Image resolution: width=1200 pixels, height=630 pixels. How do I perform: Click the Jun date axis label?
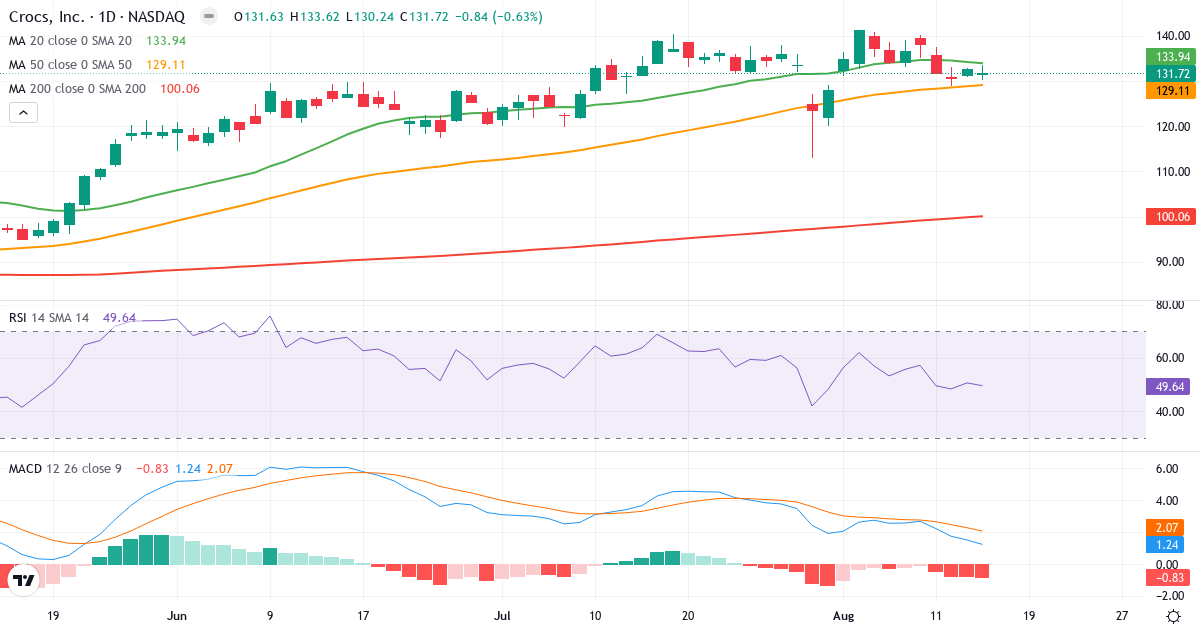coord(178,616)
